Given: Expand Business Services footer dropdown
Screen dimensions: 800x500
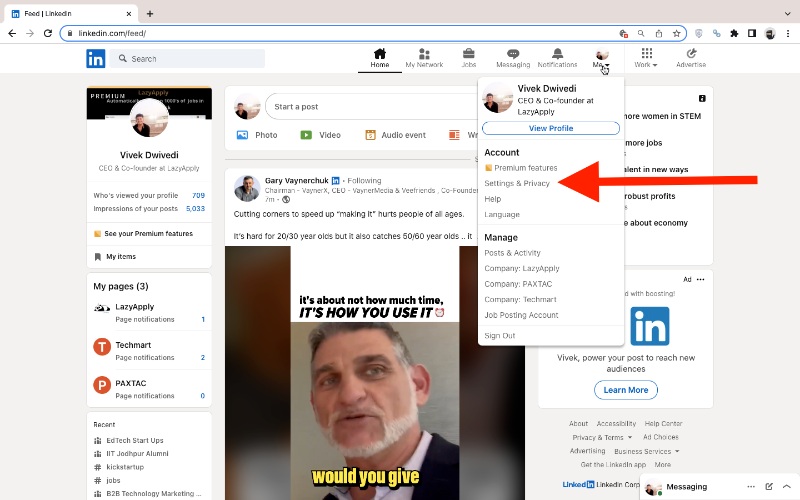Looking at the screenshot, I should point(647,451).
